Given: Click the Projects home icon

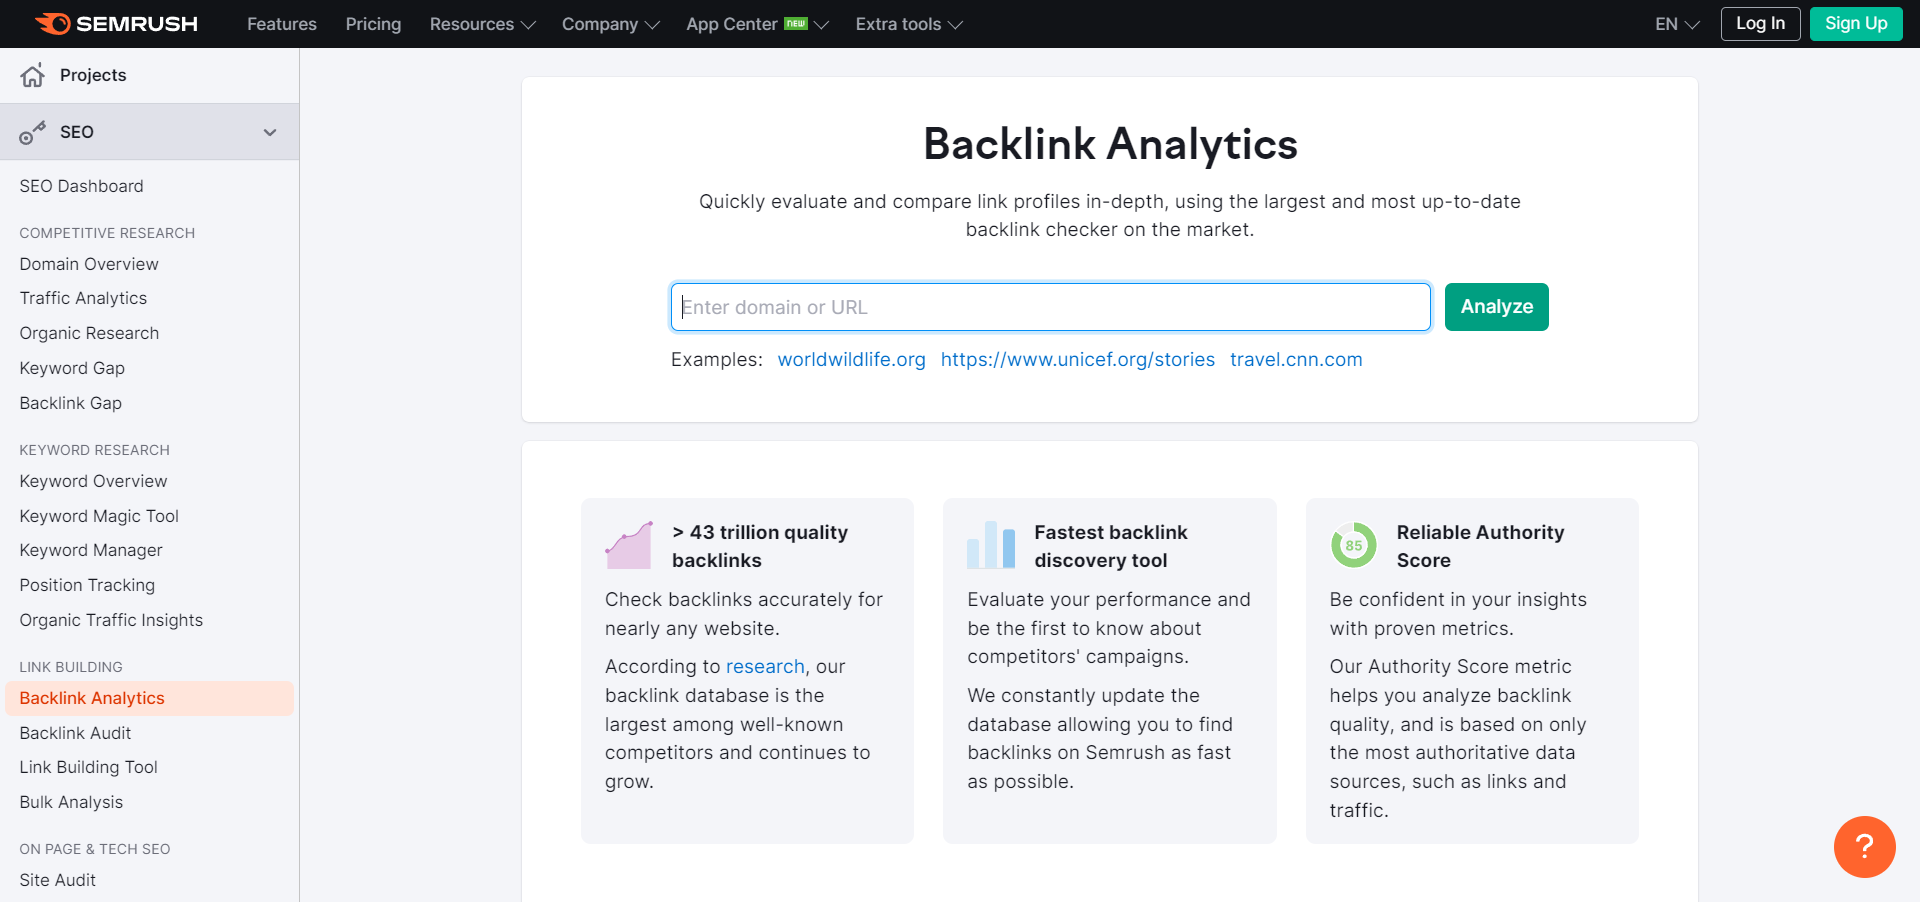Looking at the screenshot, I should [33, 75].
